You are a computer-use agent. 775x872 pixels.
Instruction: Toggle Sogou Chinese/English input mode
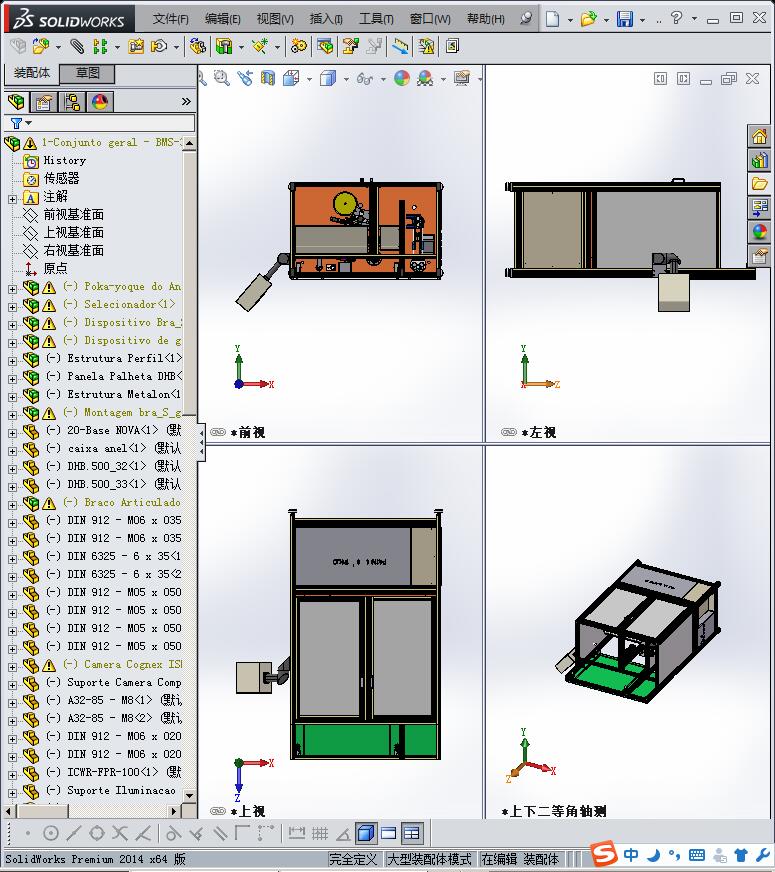(631, 855)
